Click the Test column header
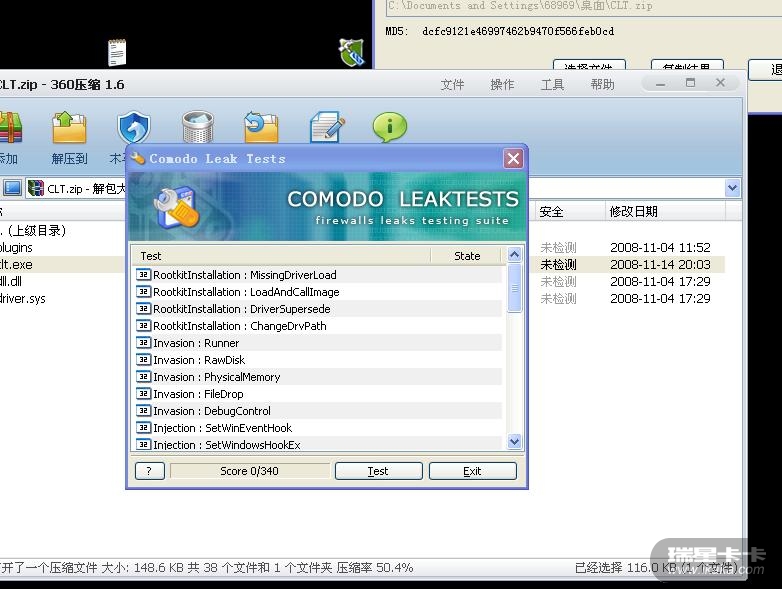This screenshot has width=782, height=589. coord(281,256)
